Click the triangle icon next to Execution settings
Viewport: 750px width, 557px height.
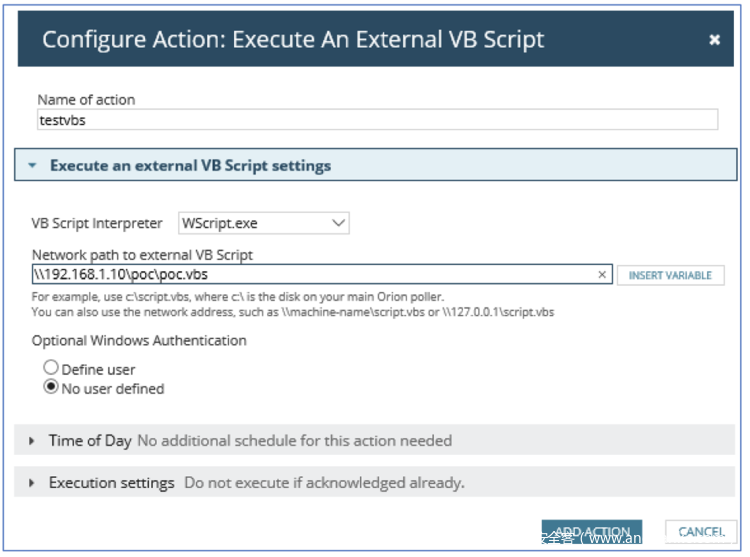[33, 483]
